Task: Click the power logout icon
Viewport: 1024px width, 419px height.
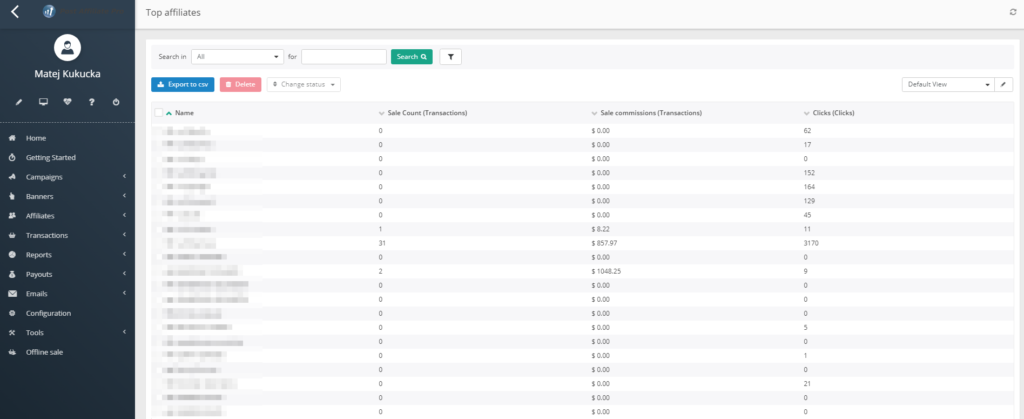Action: (x=116, y=102)
